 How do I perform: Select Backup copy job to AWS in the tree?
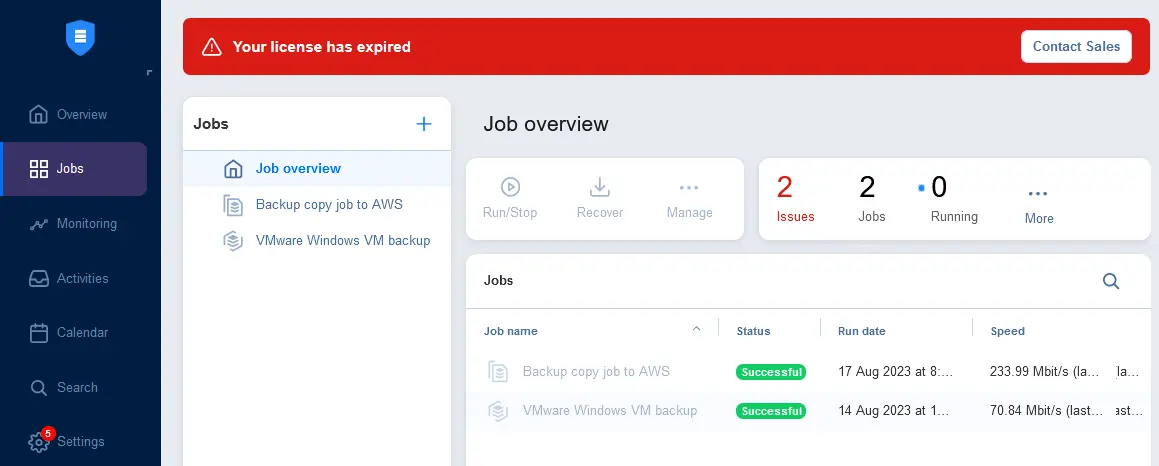point(317,205)
